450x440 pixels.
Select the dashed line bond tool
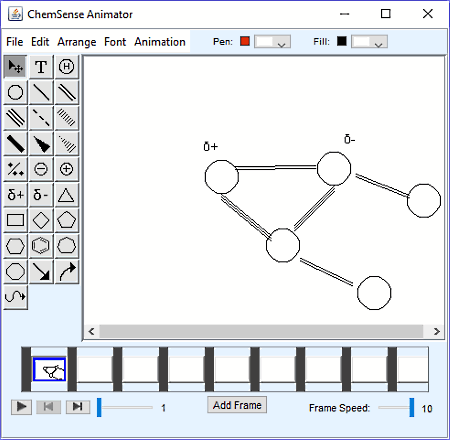(41, 118)
